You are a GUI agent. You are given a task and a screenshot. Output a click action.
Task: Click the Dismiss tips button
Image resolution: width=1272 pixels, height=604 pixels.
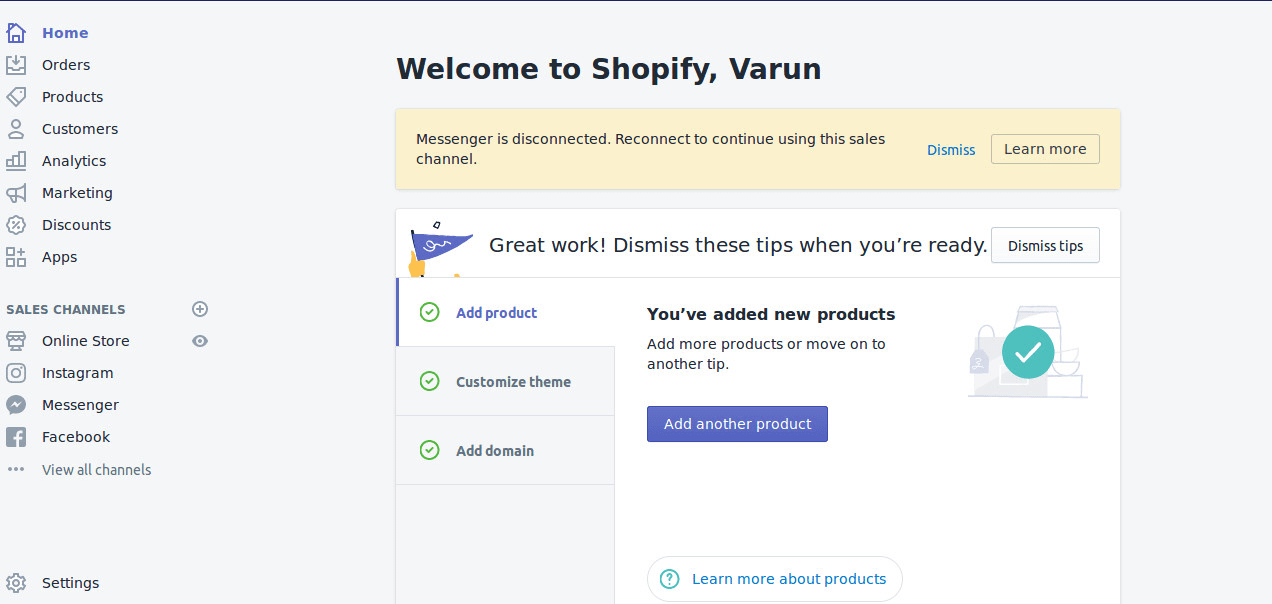click(x=1045, y=246)
